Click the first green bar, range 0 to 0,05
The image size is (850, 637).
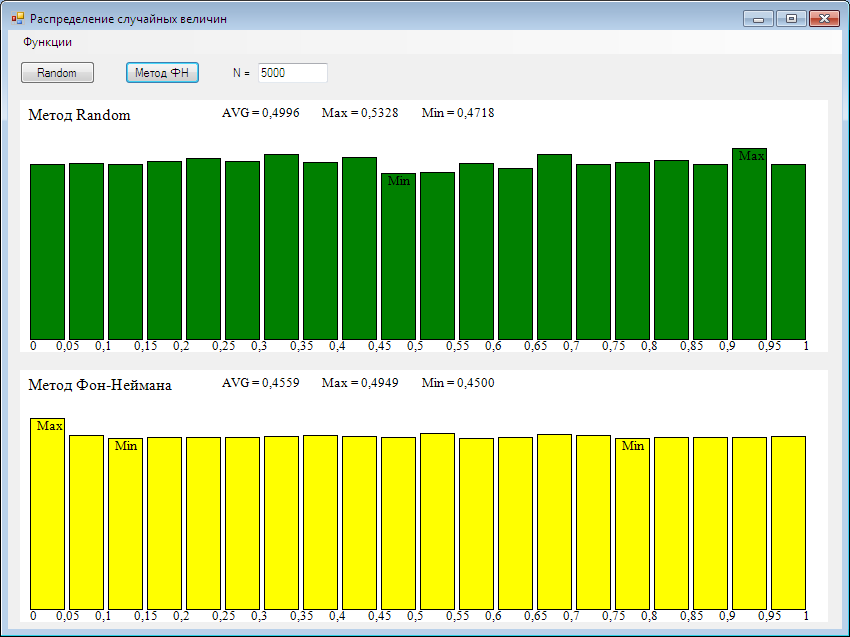[x=47, y=252]
